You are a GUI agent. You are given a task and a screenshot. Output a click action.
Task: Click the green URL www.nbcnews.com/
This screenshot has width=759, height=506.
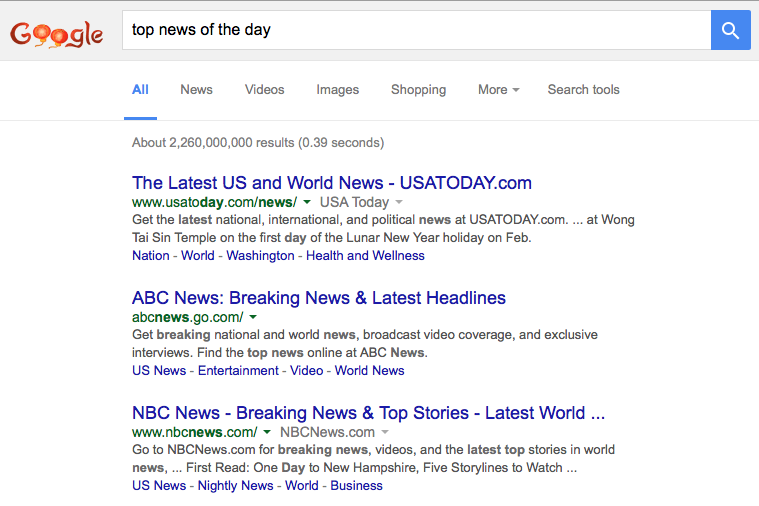[x=195, y=432]
